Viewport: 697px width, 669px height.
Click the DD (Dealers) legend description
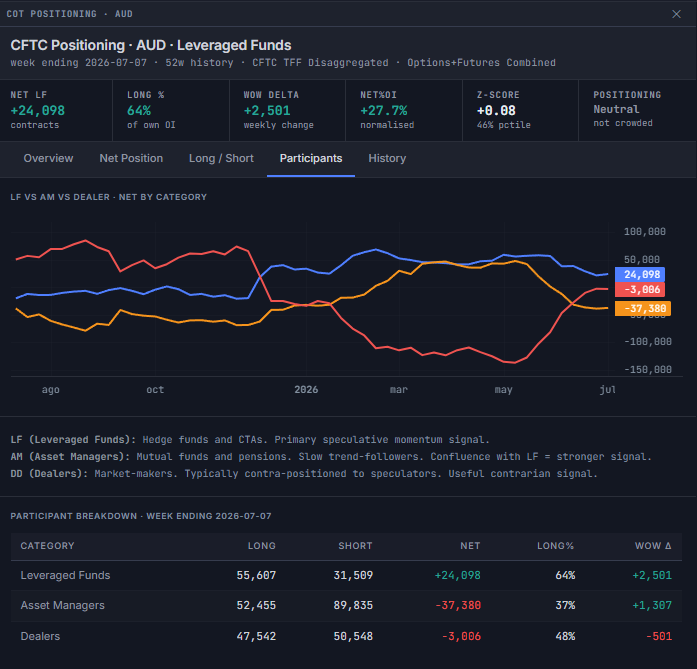(x=304, y=473)
